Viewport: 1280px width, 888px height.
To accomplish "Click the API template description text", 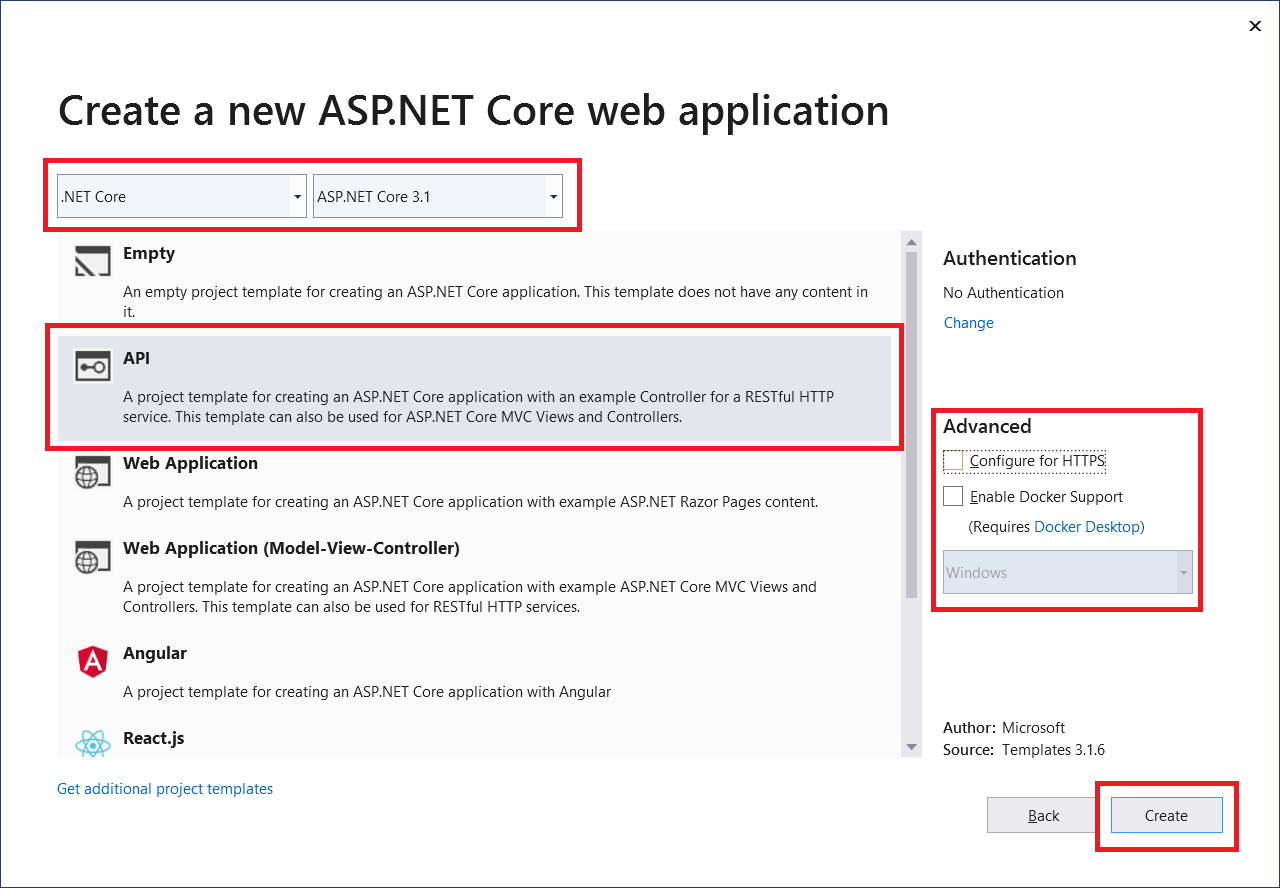I will tap(478, 407).
